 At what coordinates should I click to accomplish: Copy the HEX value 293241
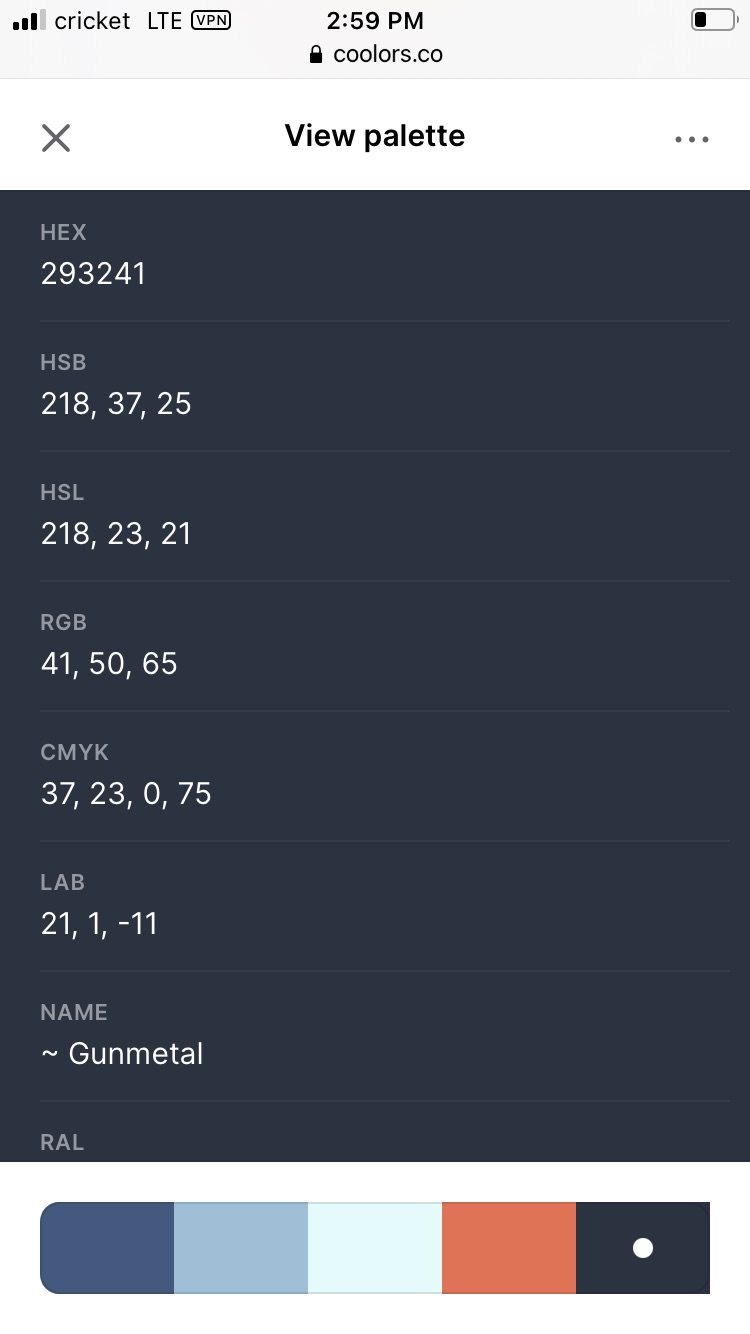click(x=93, y=274)
